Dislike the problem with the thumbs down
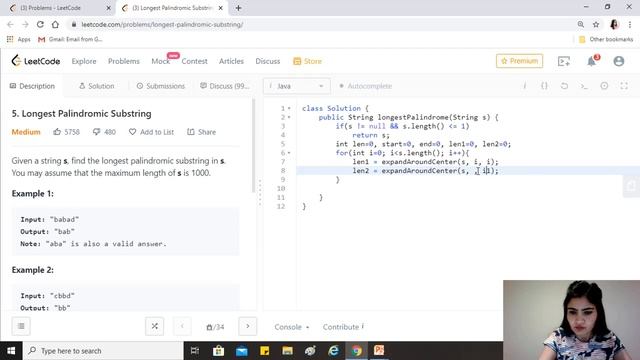 click(x=96, y=131)
